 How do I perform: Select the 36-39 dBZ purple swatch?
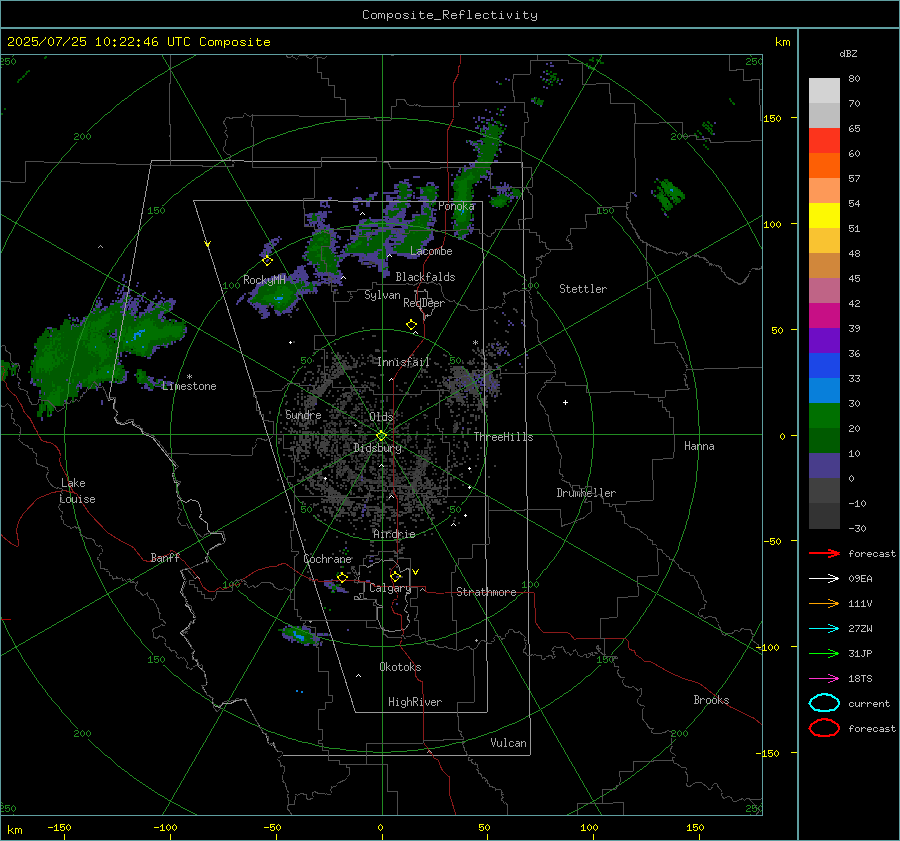click(x=824, y=340)
